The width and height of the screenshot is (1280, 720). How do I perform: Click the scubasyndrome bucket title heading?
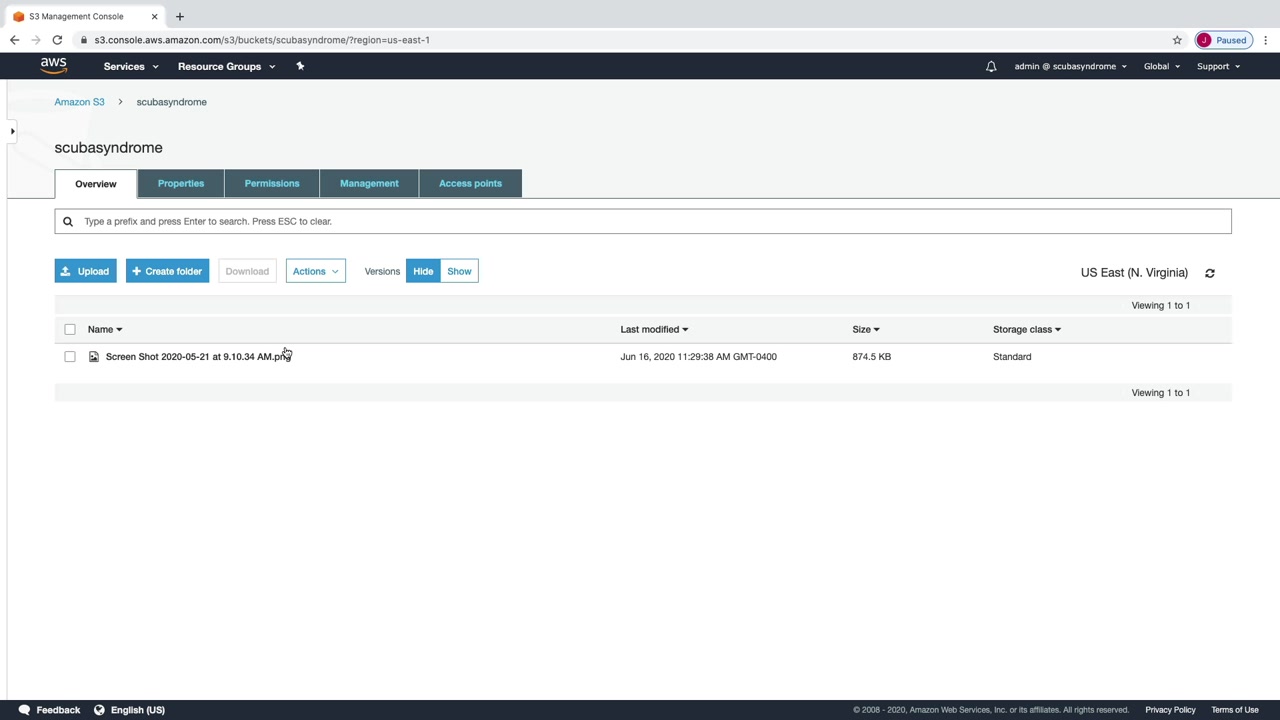pos(108,148)
